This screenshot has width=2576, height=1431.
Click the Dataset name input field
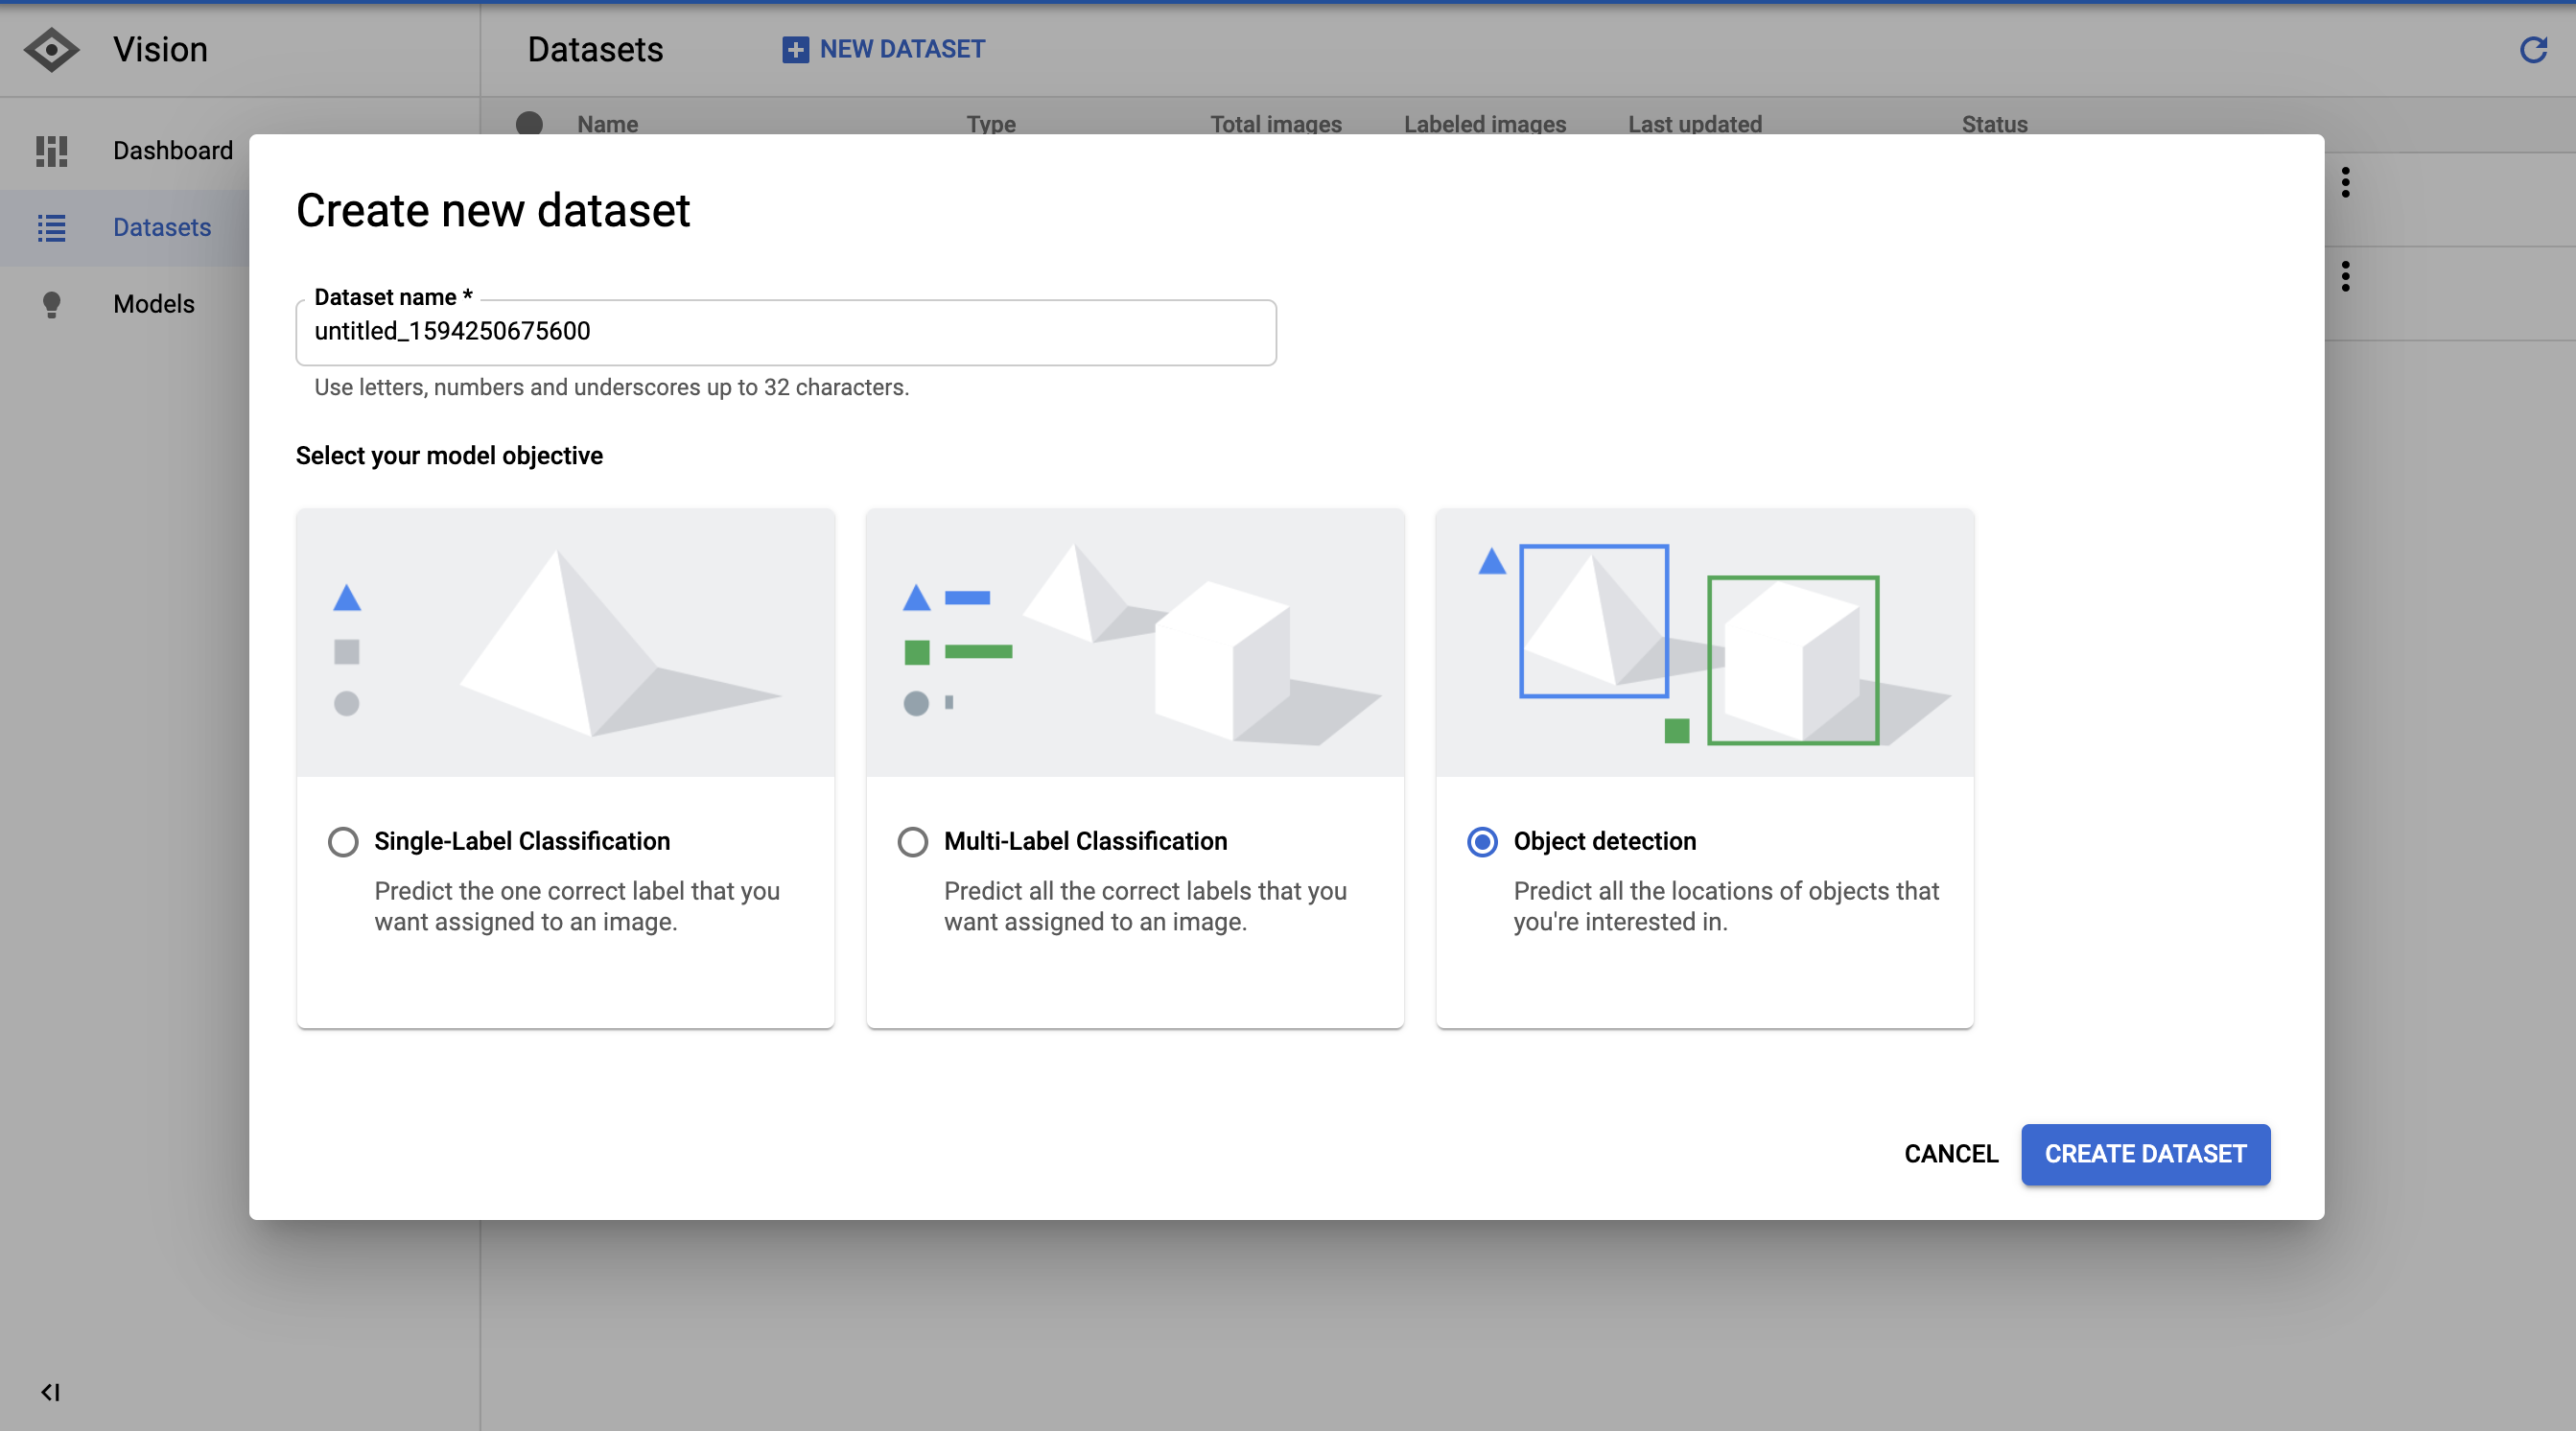[x=785, y=332]
